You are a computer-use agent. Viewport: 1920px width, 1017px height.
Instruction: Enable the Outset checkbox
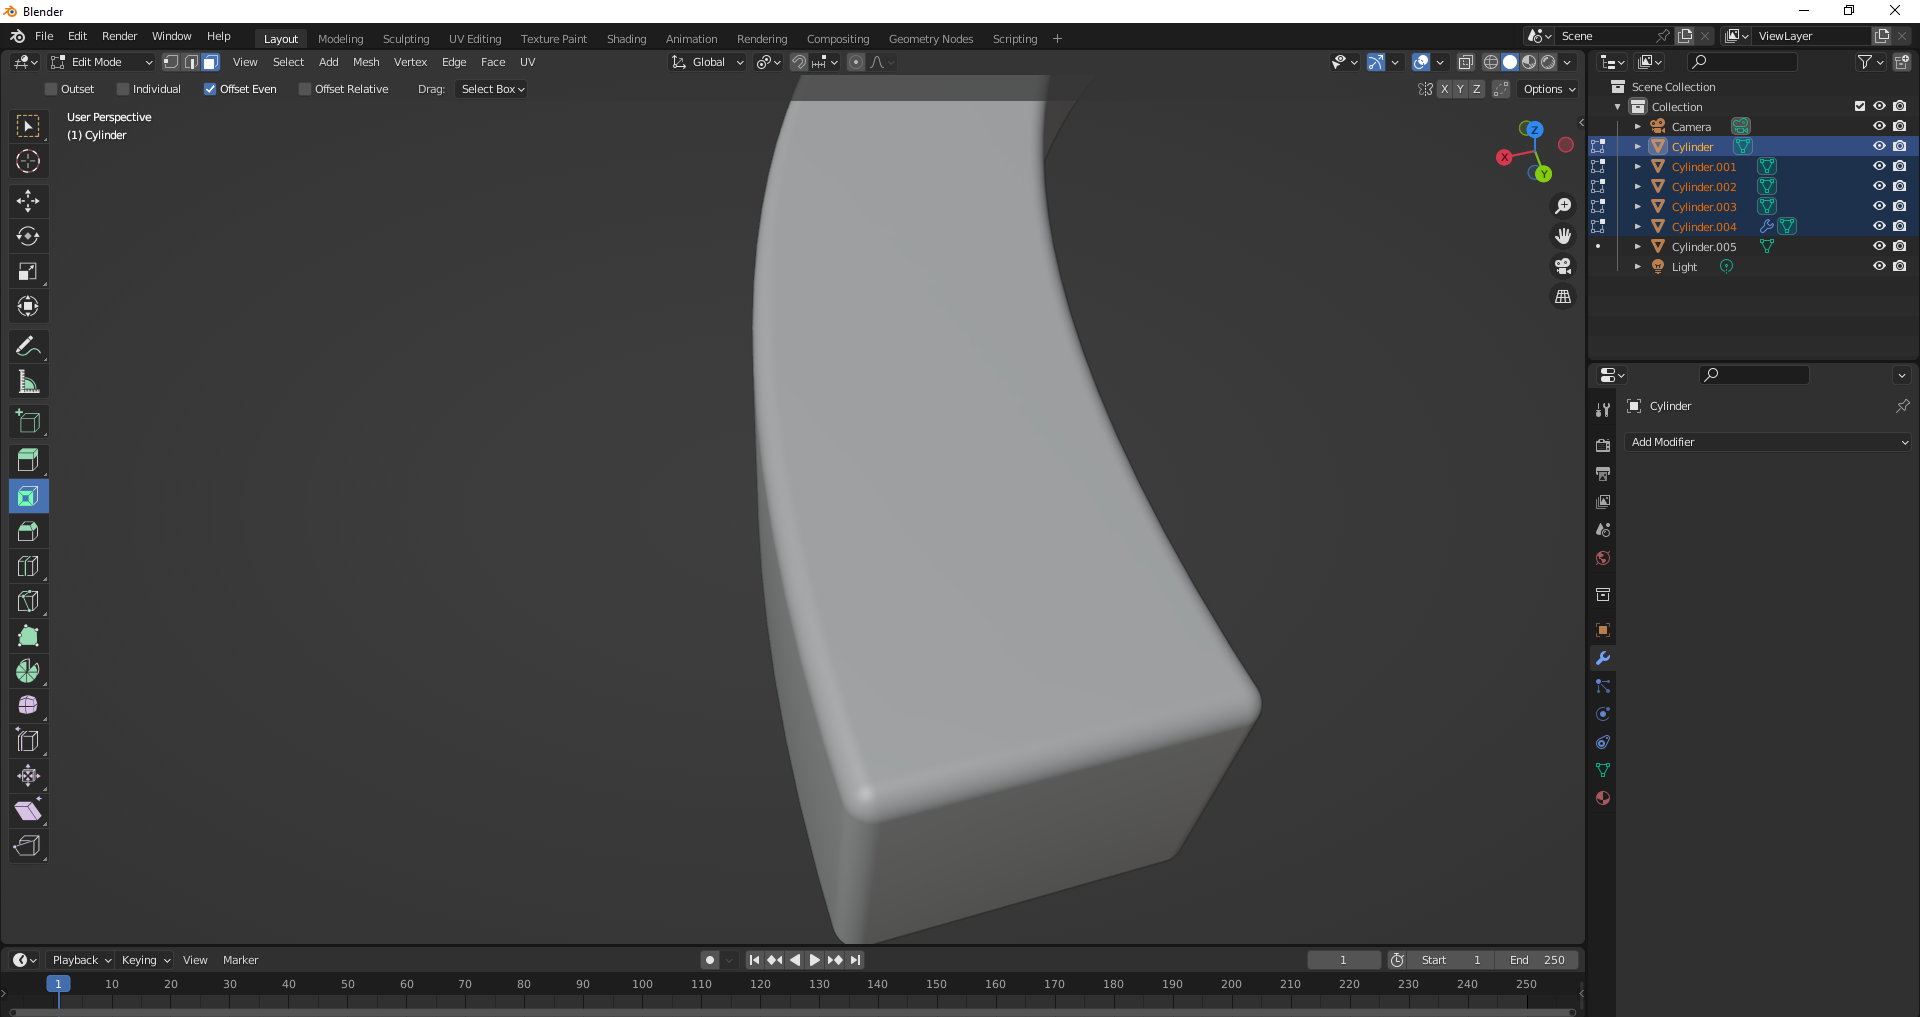pos(52,89)
